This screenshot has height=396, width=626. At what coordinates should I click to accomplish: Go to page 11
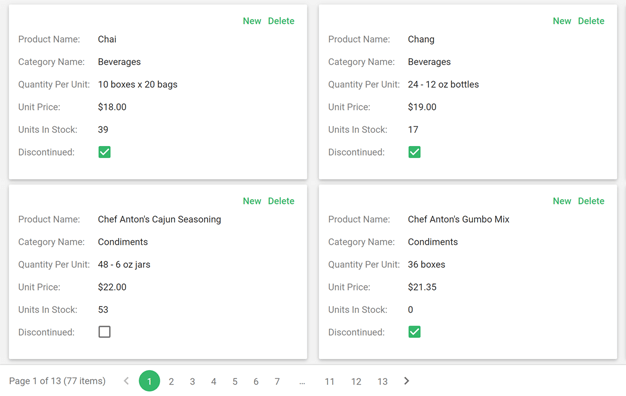pos(329,381)
